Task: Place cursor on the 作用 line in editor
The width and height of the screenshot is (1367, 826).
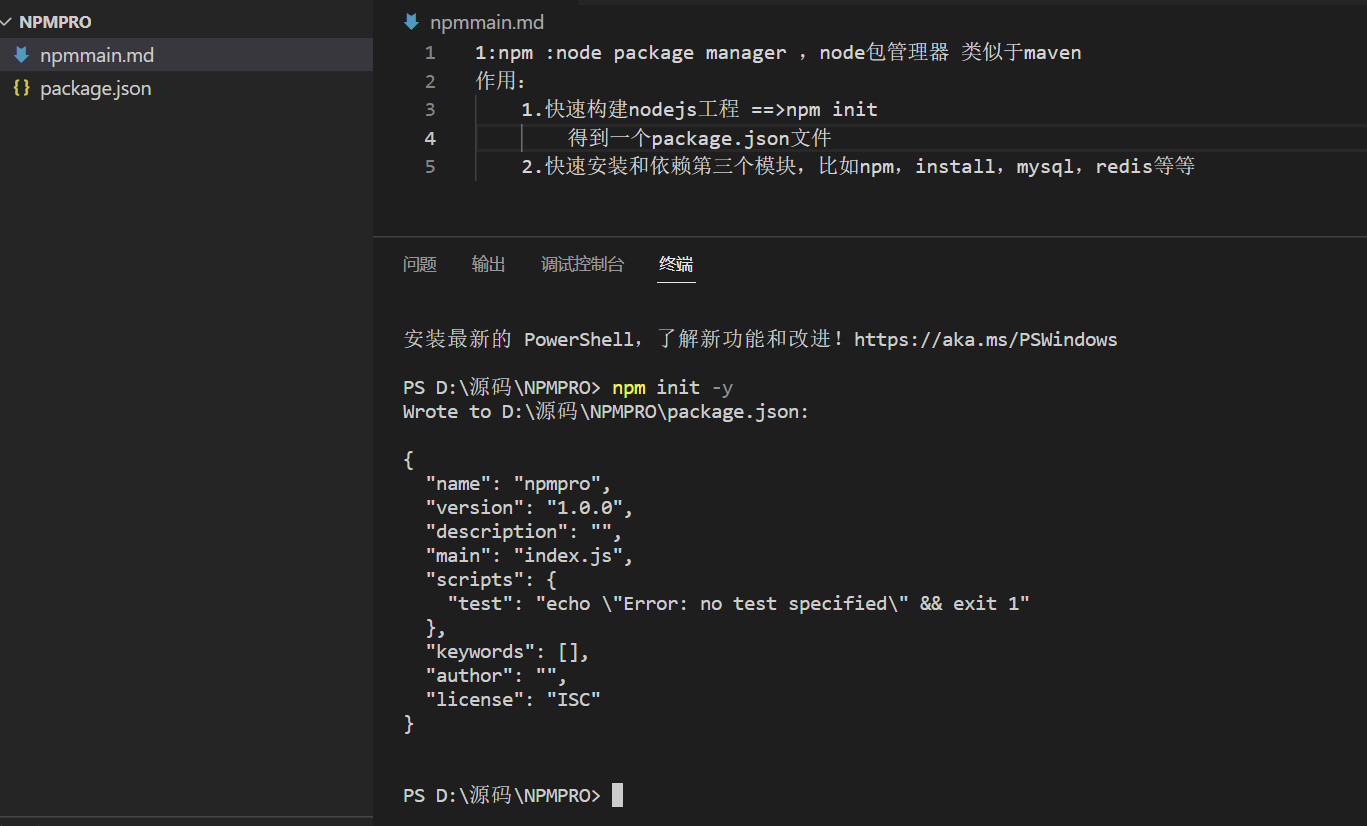Action: (x=501, y=81)
